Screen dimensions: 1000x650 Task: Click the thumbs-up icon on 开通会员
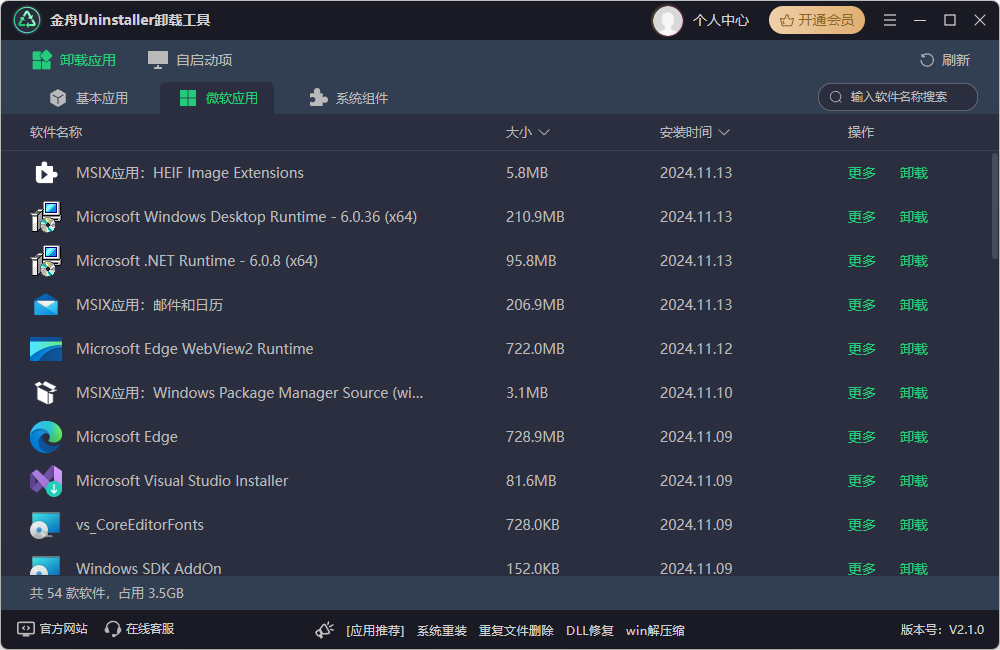[787, 20]
